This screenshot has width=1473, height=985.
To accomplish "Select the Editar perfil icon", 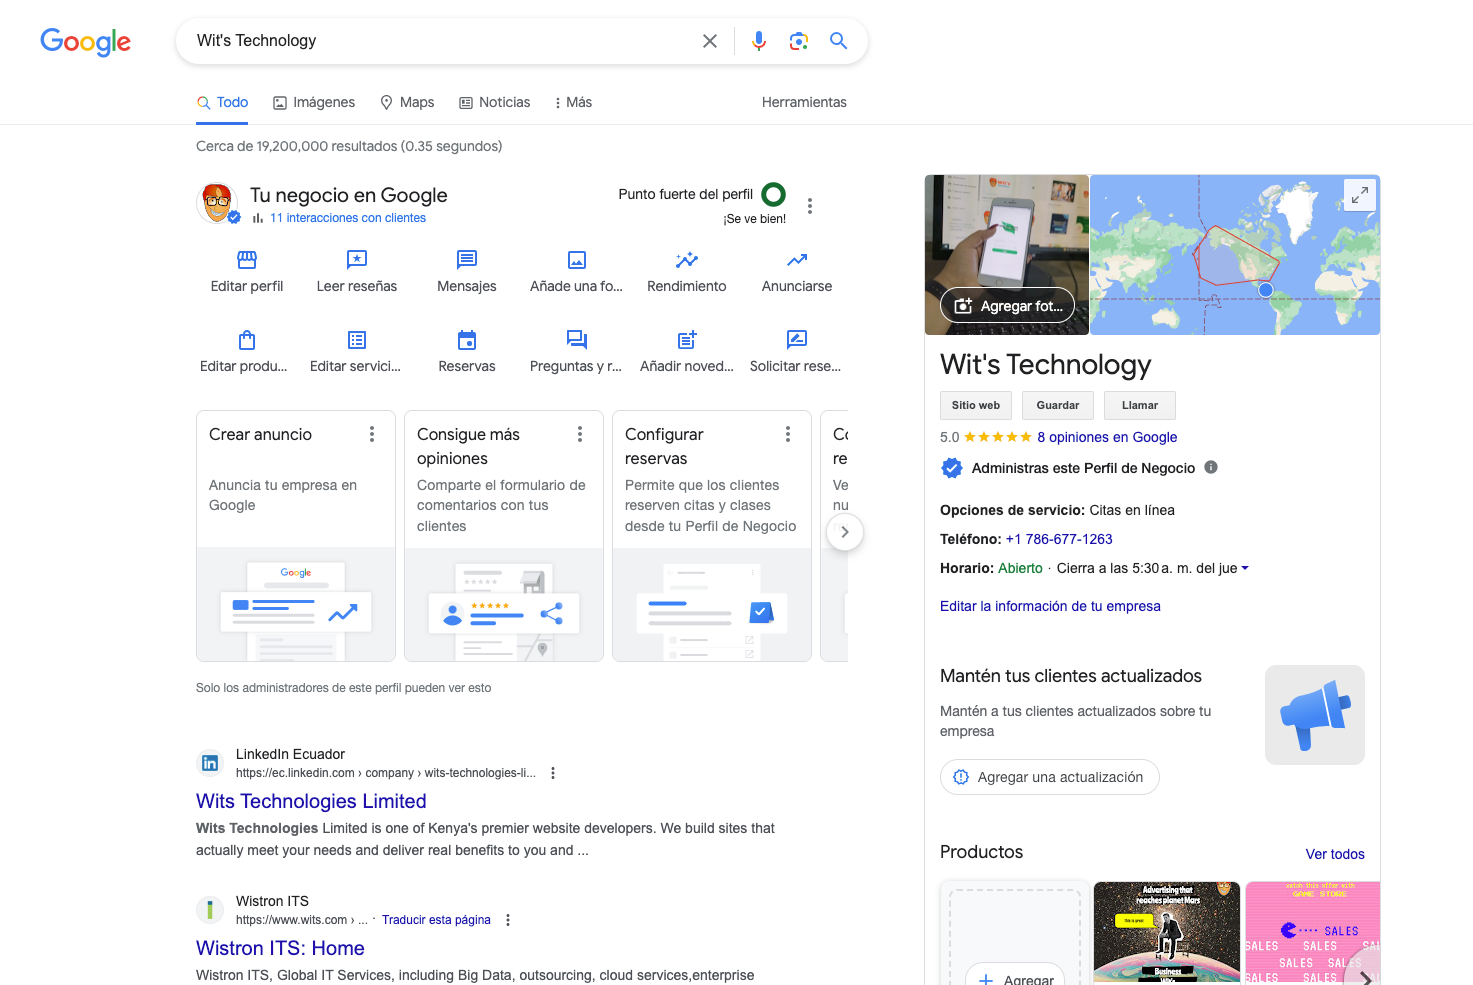I will click(246, 259).
